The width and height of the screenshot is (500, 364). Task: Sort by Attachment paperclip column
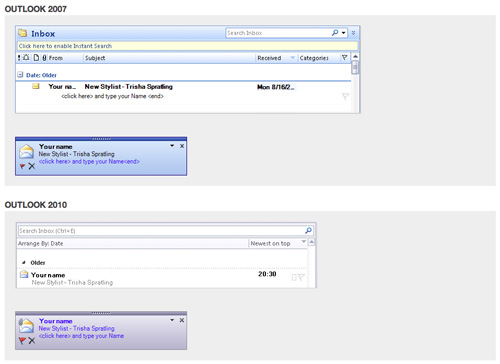(44, 58)
